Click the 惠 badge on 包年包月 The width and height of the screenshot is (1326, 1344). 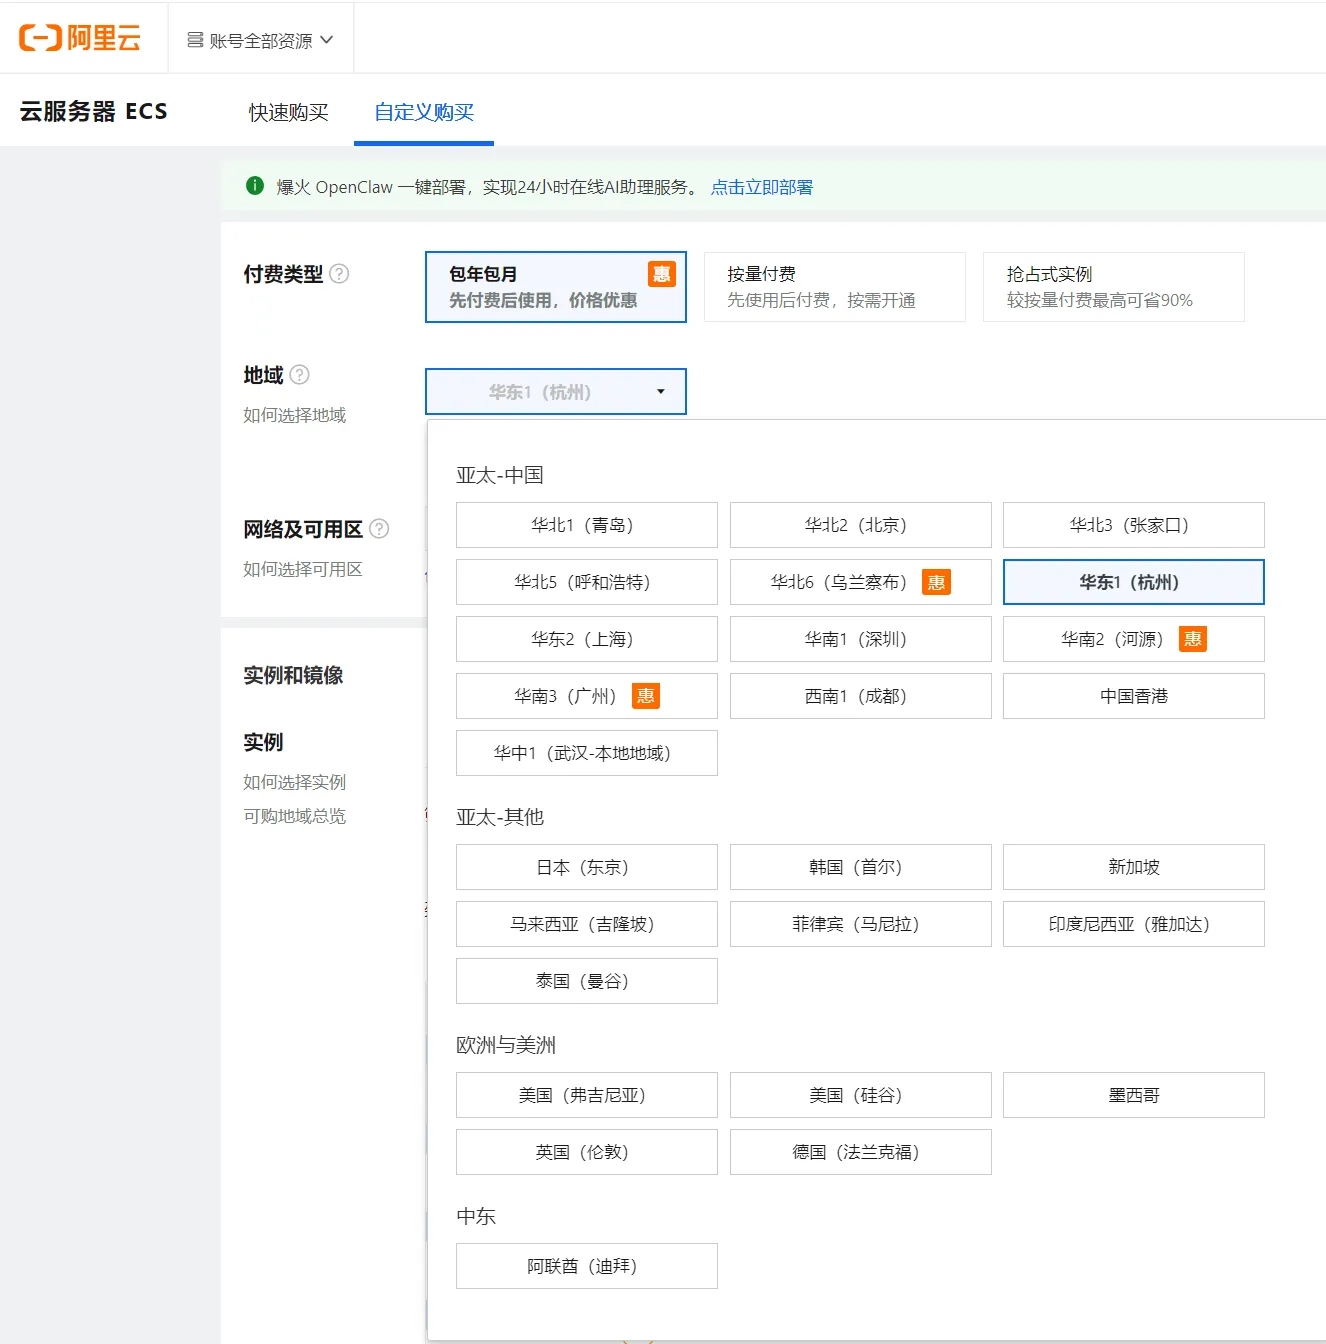(x=662, y=274)
